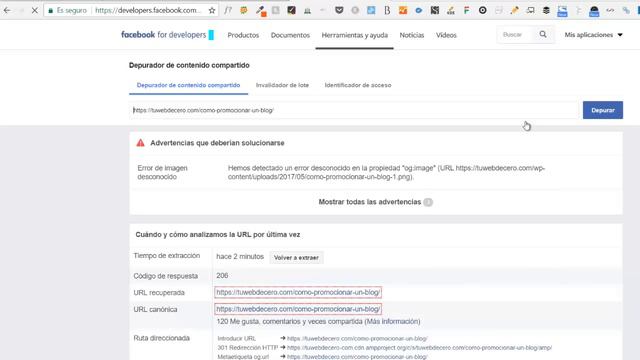Viewport: 640px width, 360px height.
Task: Save page with the Pocket extension icon
Action: pyautogui.click(x=339, y=10)
